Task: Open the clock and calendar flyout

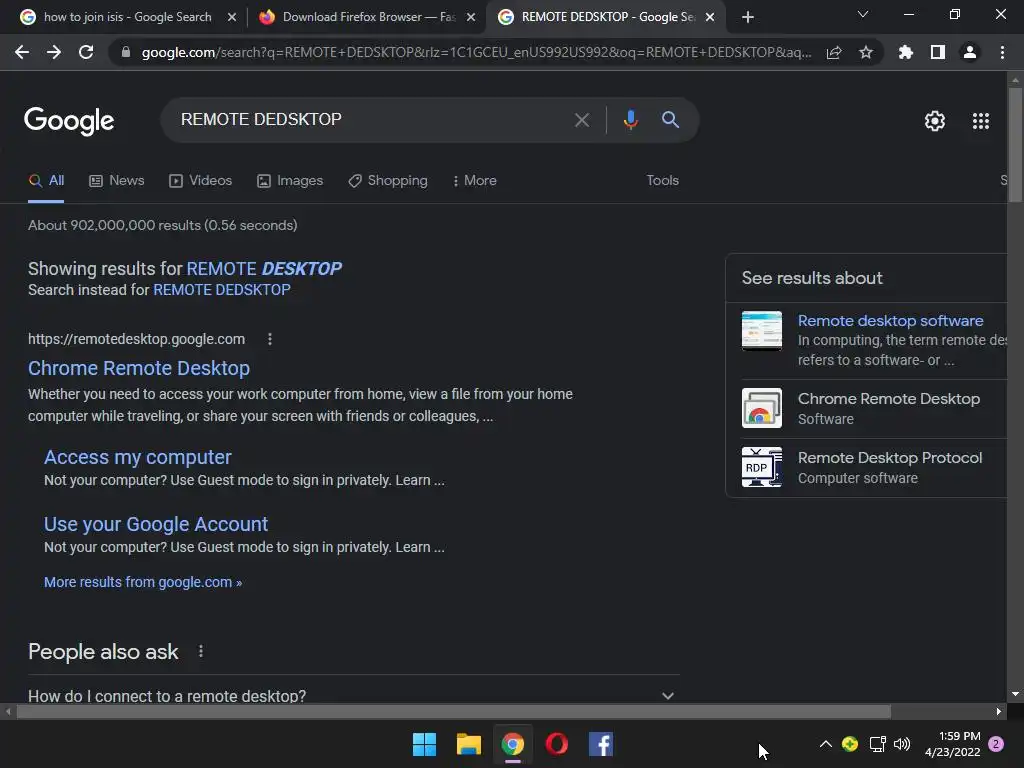Action: [953, 744]
